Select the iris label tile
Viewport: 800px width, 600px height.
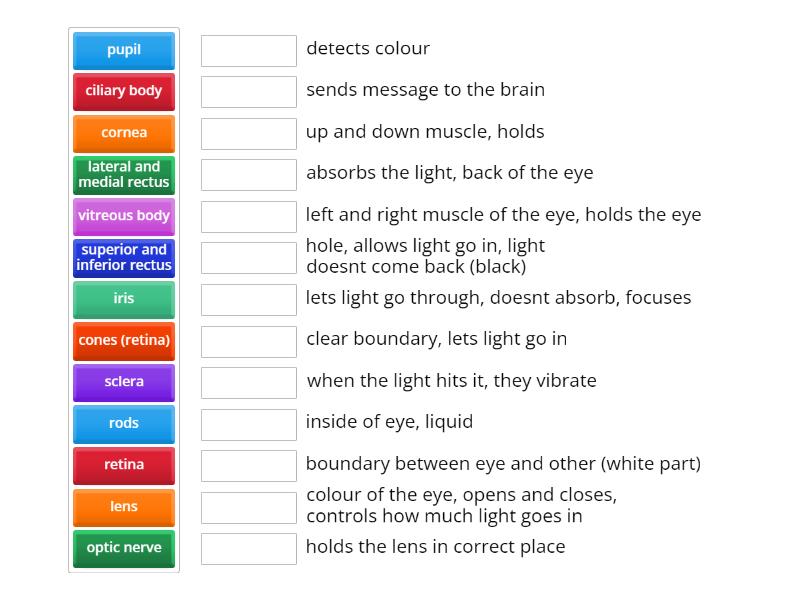124,299
